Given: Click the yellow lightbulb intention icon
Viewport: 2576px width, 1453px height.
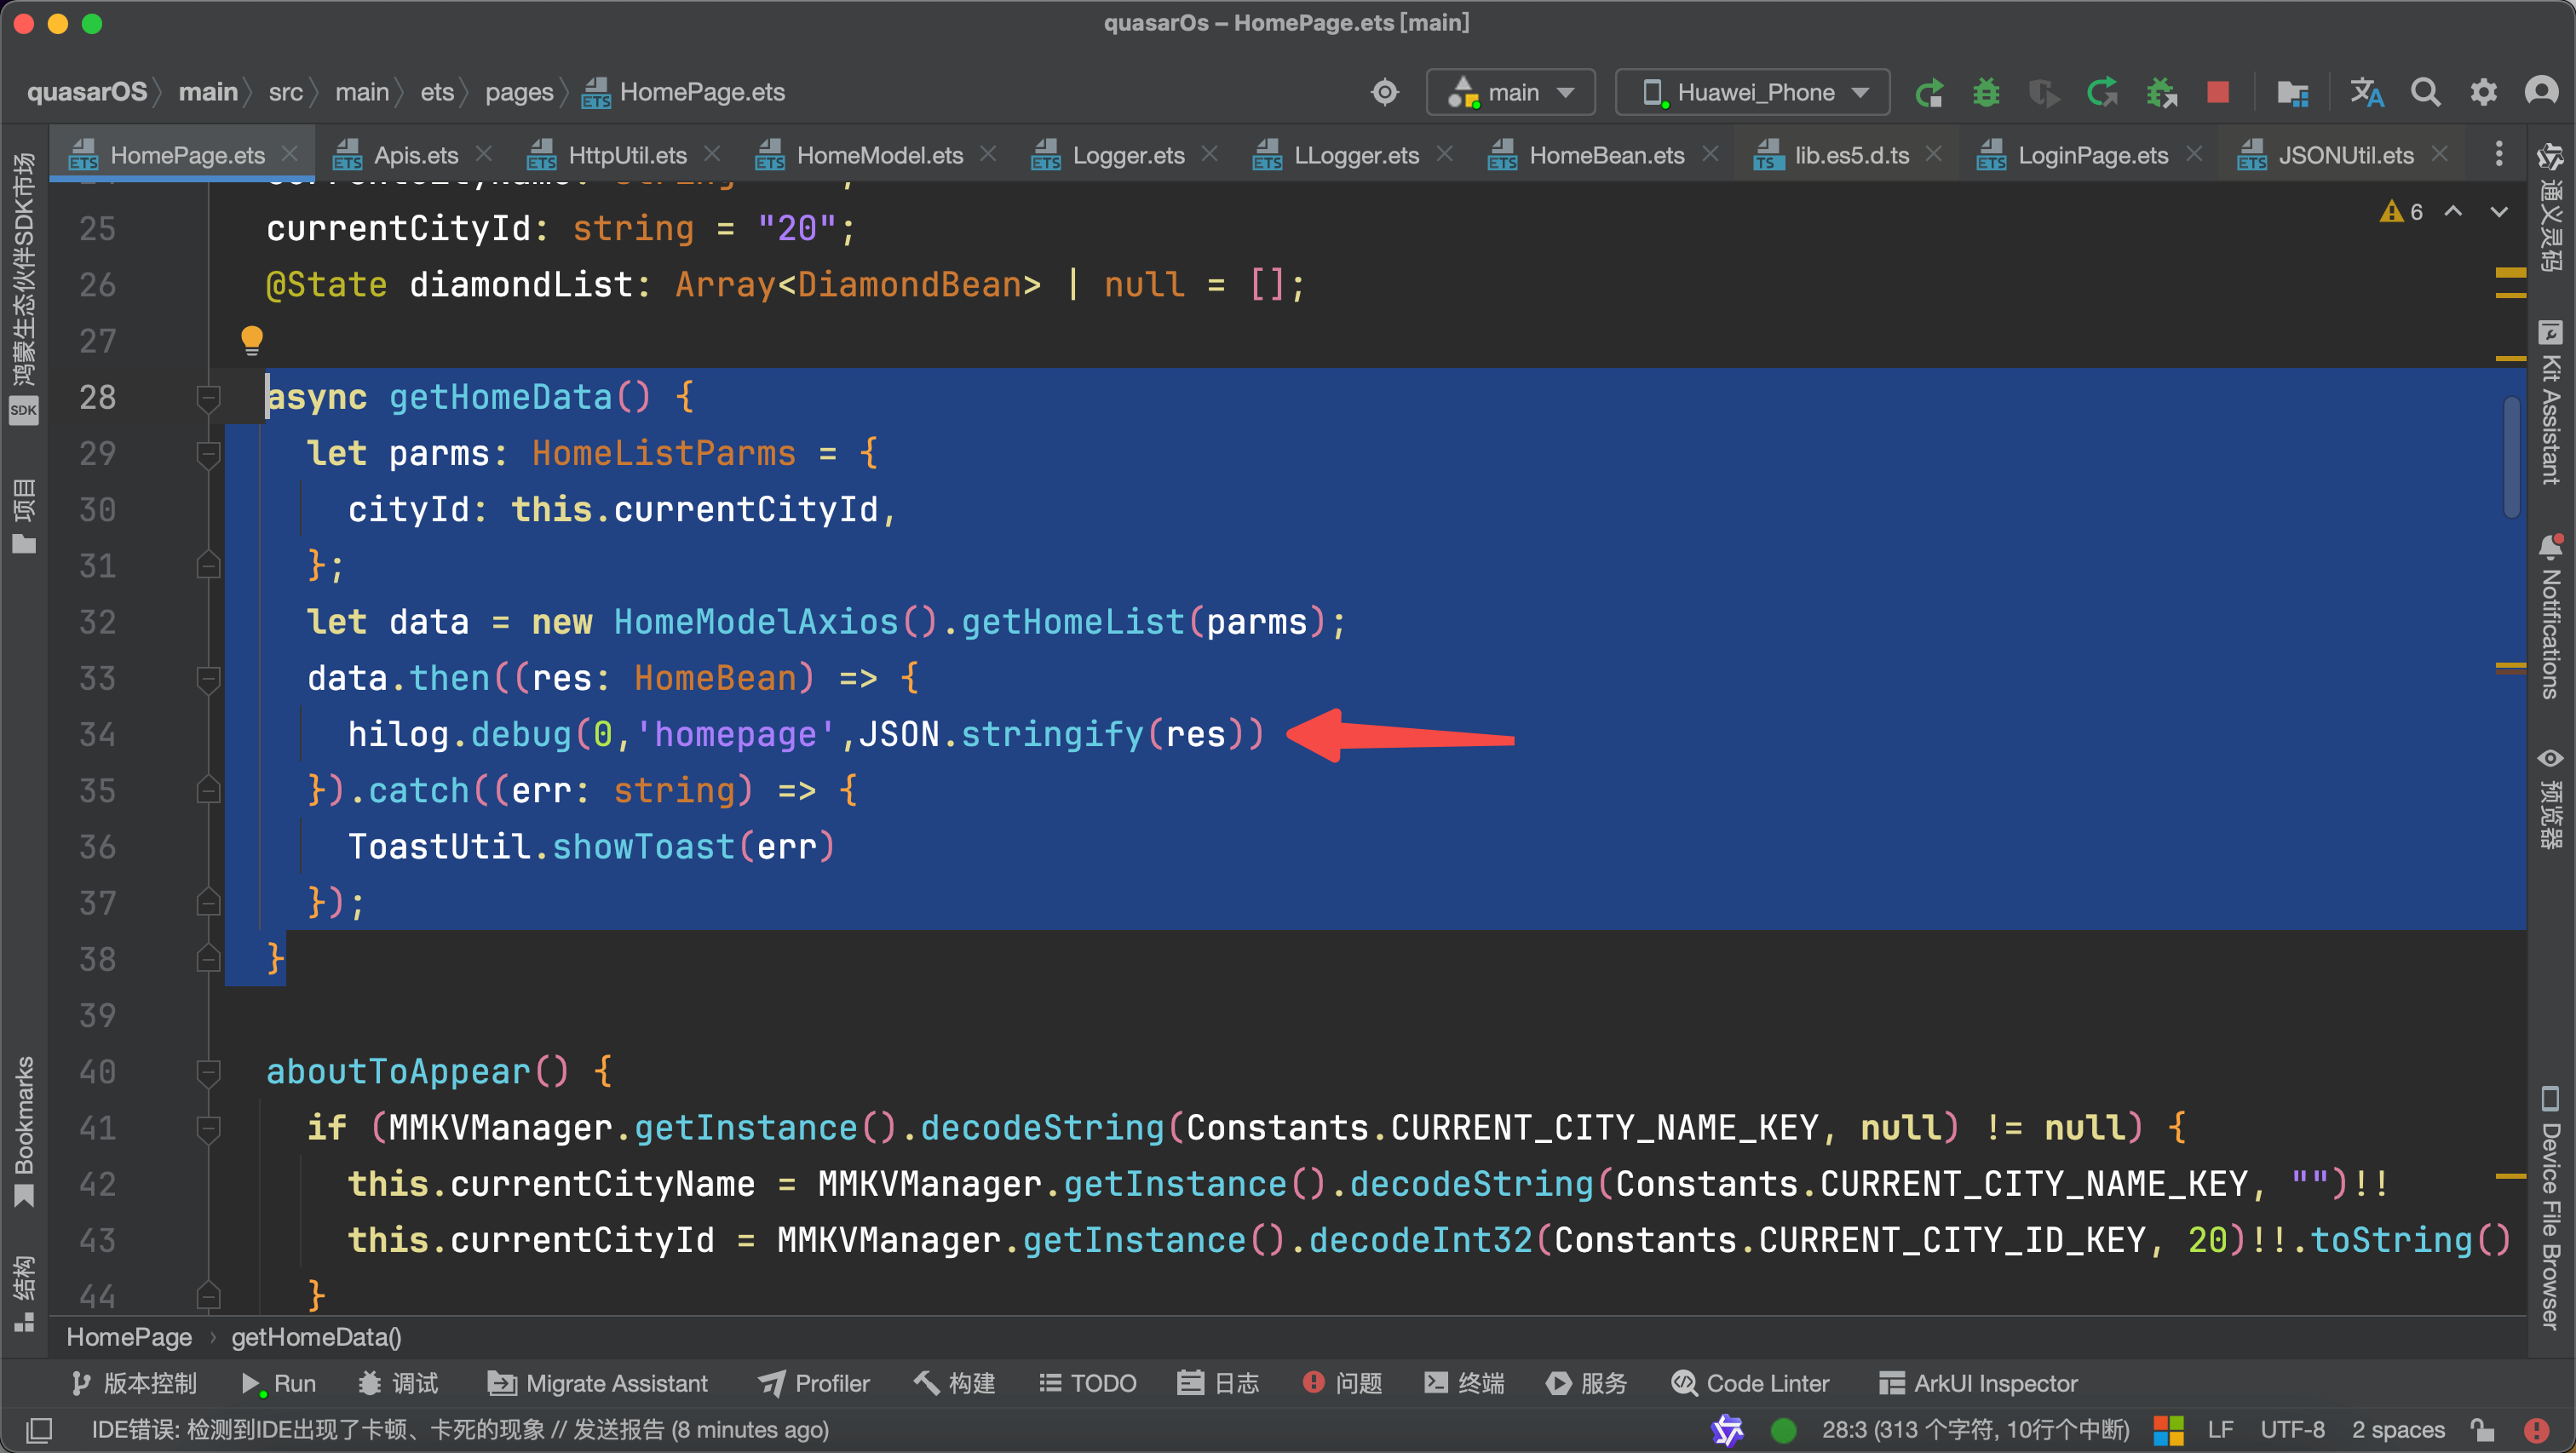Looking at the screenshot, I should [x=252, y=340].
